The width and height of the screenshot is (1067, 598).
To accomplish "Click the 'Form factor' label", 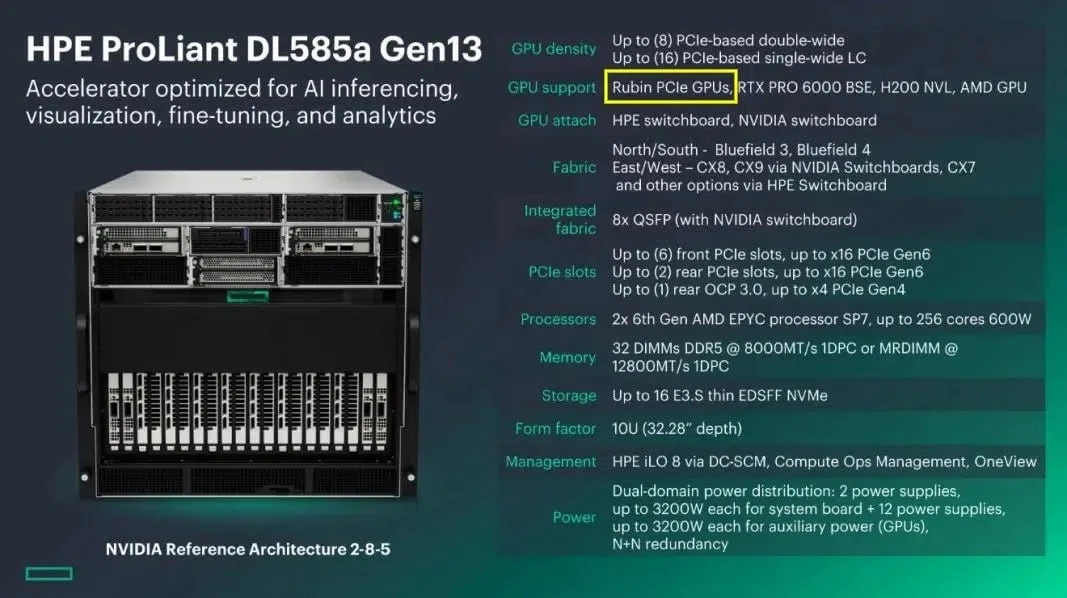I will [x=555, y=429].
